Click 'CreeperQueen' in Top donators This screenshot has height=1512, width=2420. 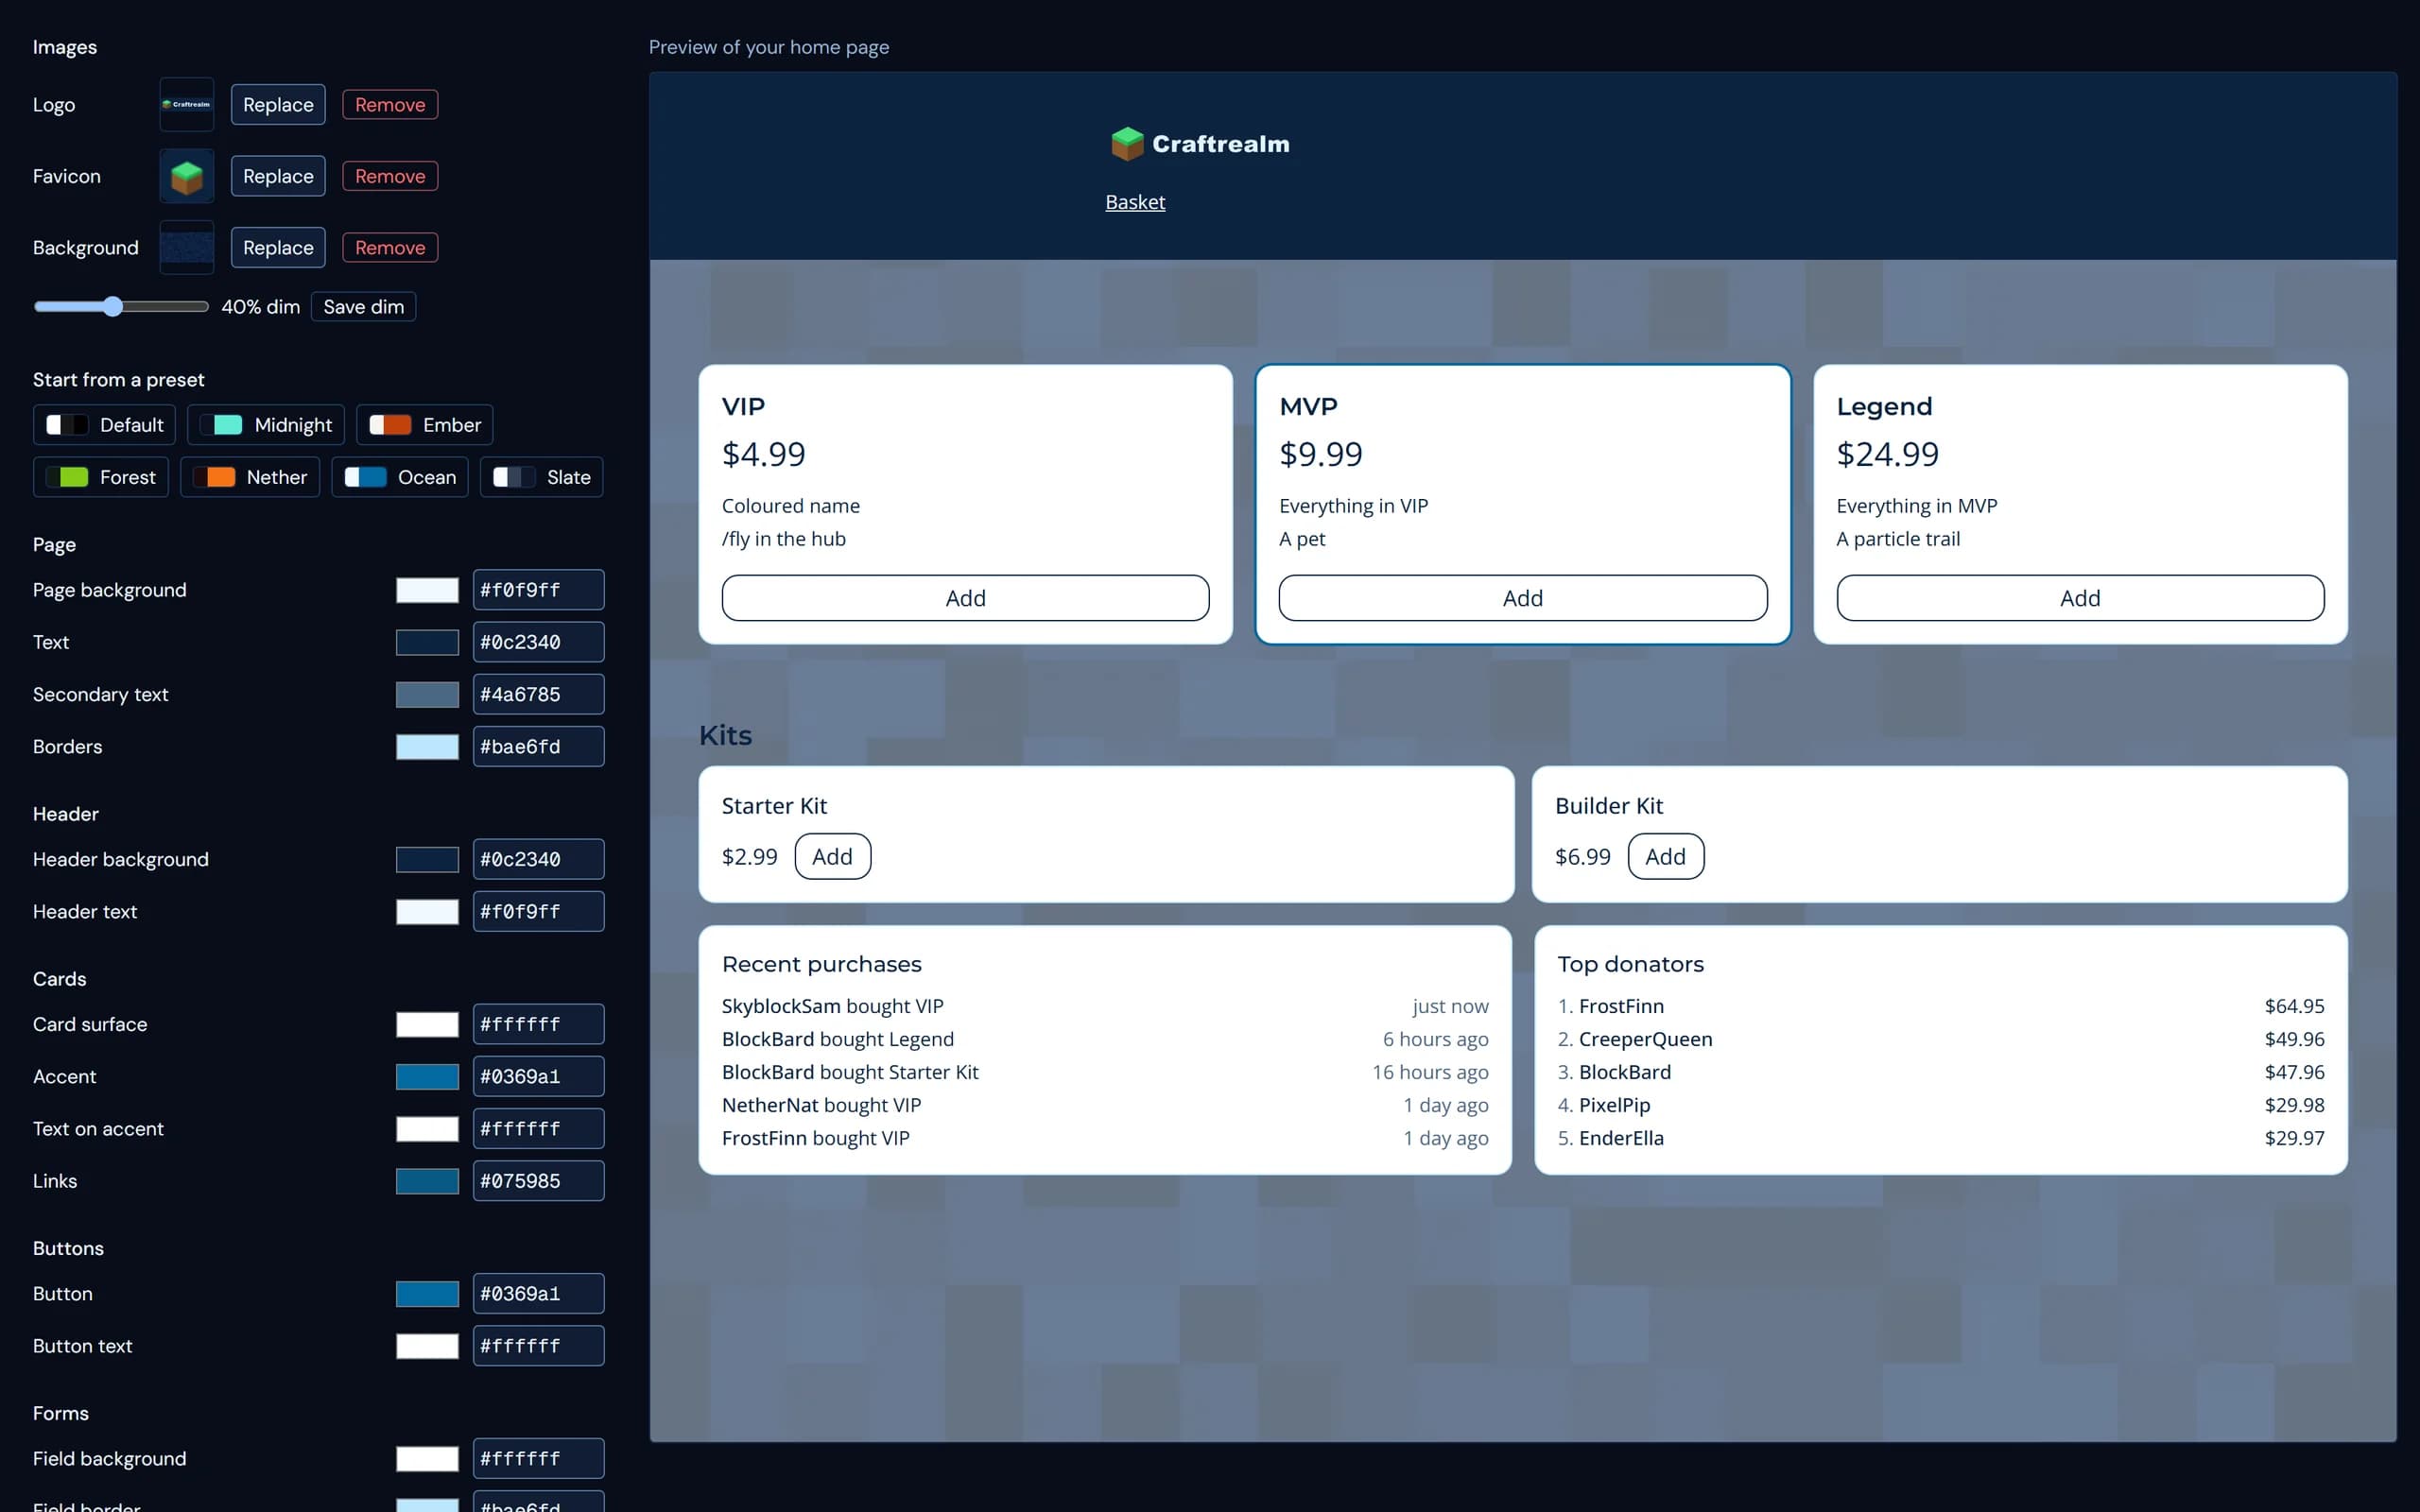click(x=1645, y=1039)
